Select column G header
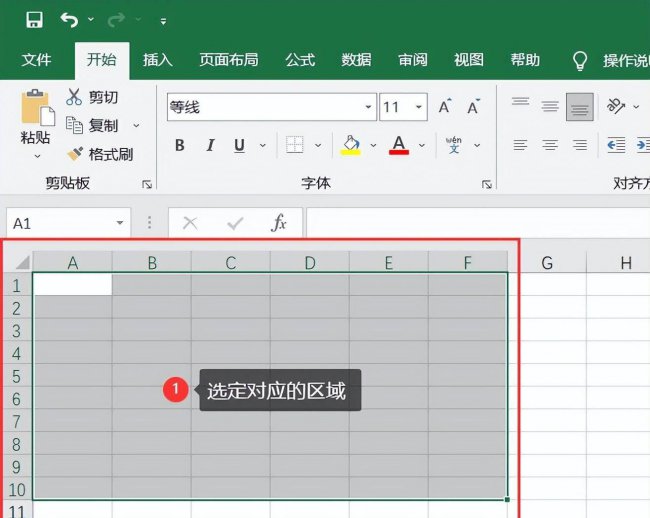 pos(547,263)
